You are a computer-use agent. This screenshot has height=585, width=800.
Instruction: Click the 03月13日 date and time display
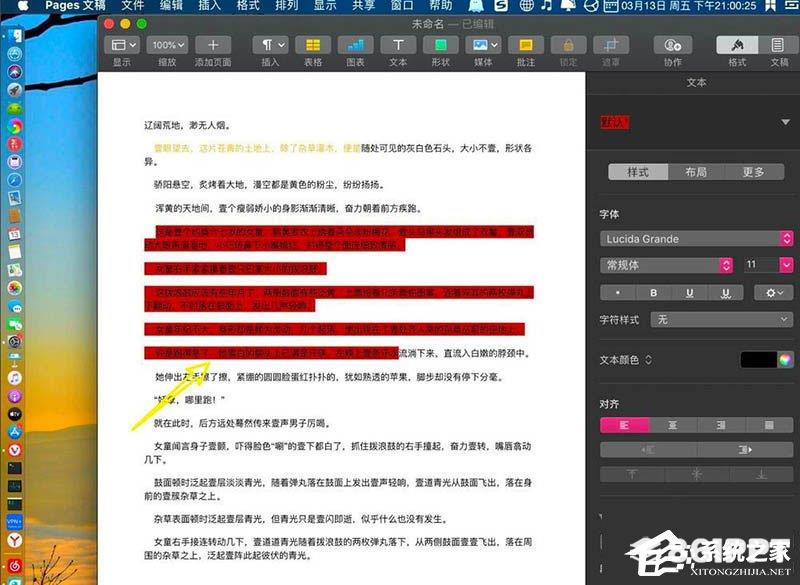[688, 6]
